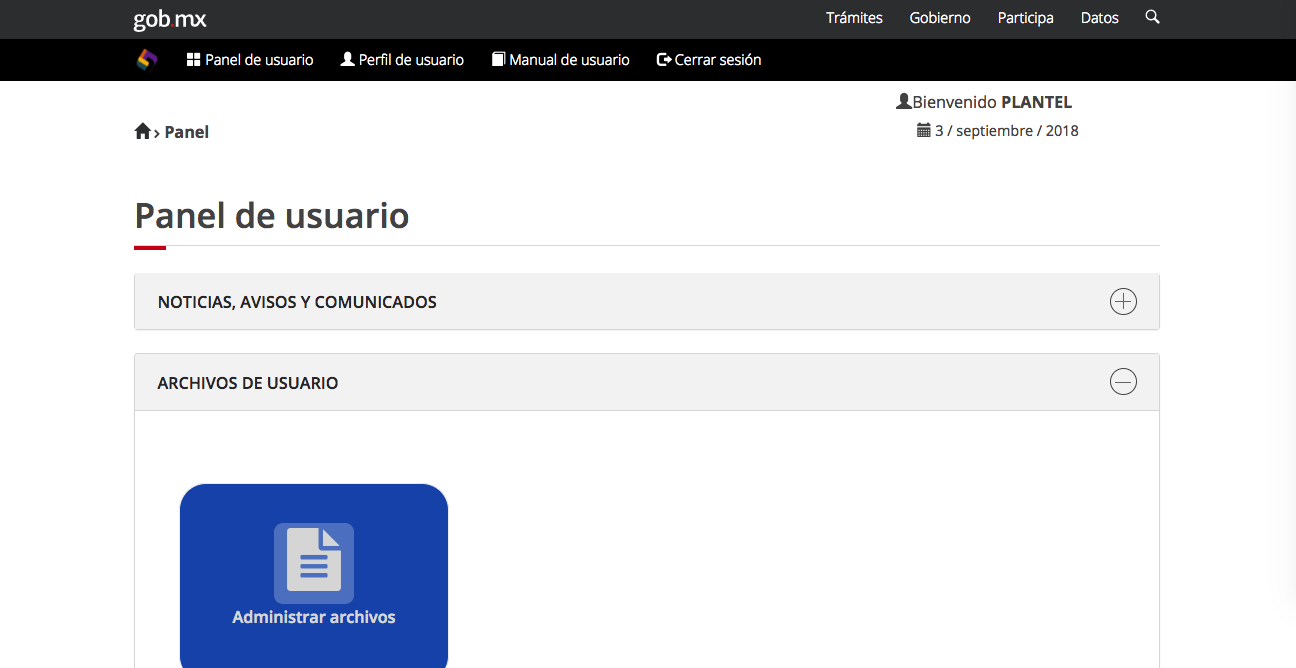Click the Archivos de Usuario header
This screenshot has width=1296, height=668.
tap(248, 383)
